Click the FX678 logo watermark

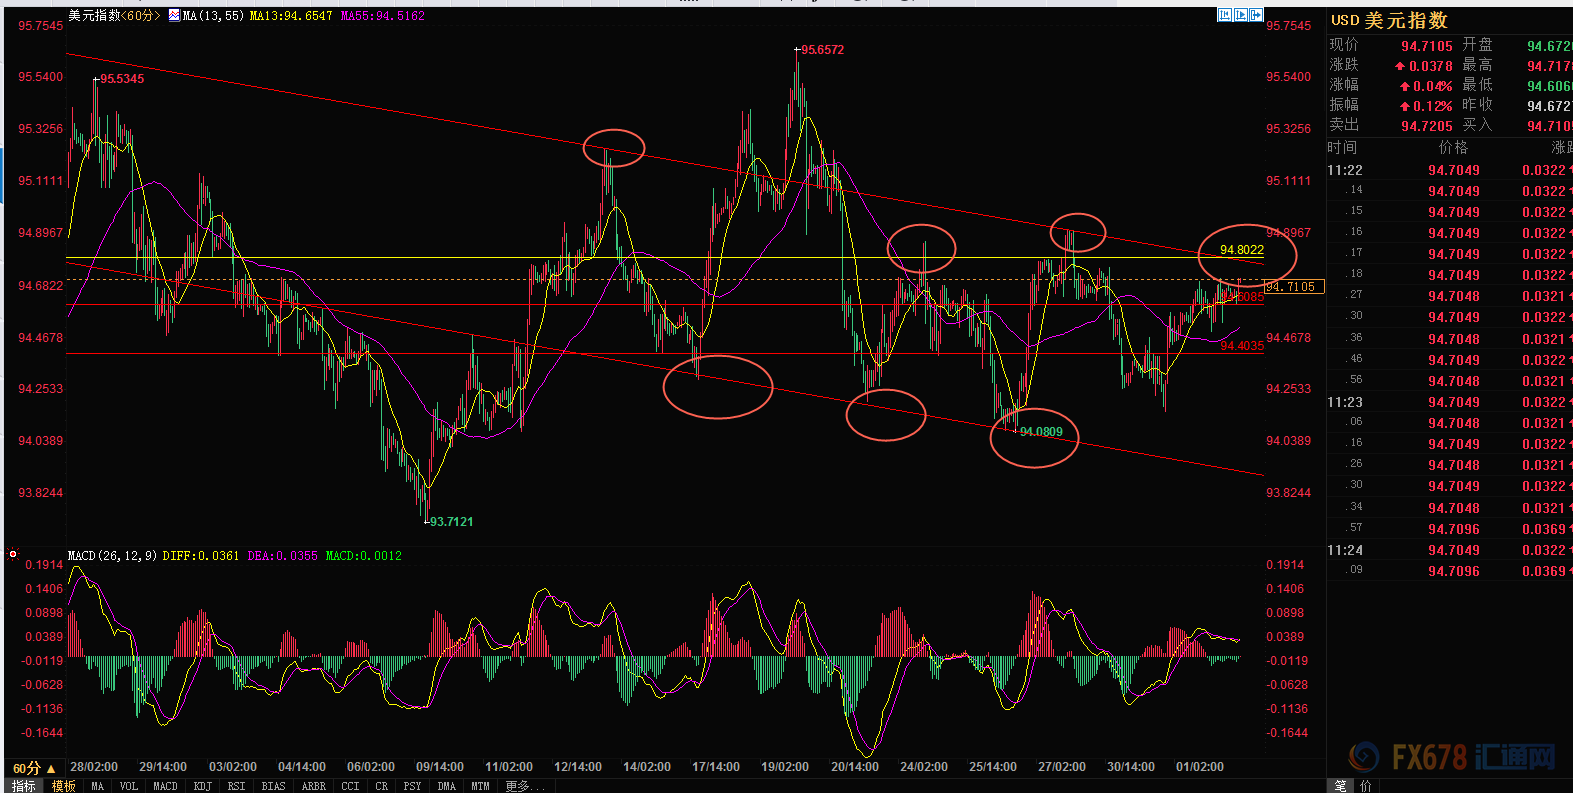click(x=1452, y=757)
